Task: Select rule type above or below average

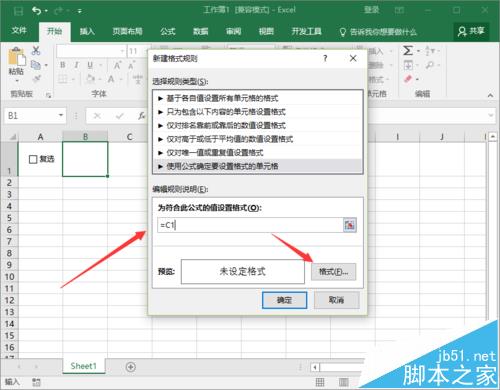Action: [257, 139]
